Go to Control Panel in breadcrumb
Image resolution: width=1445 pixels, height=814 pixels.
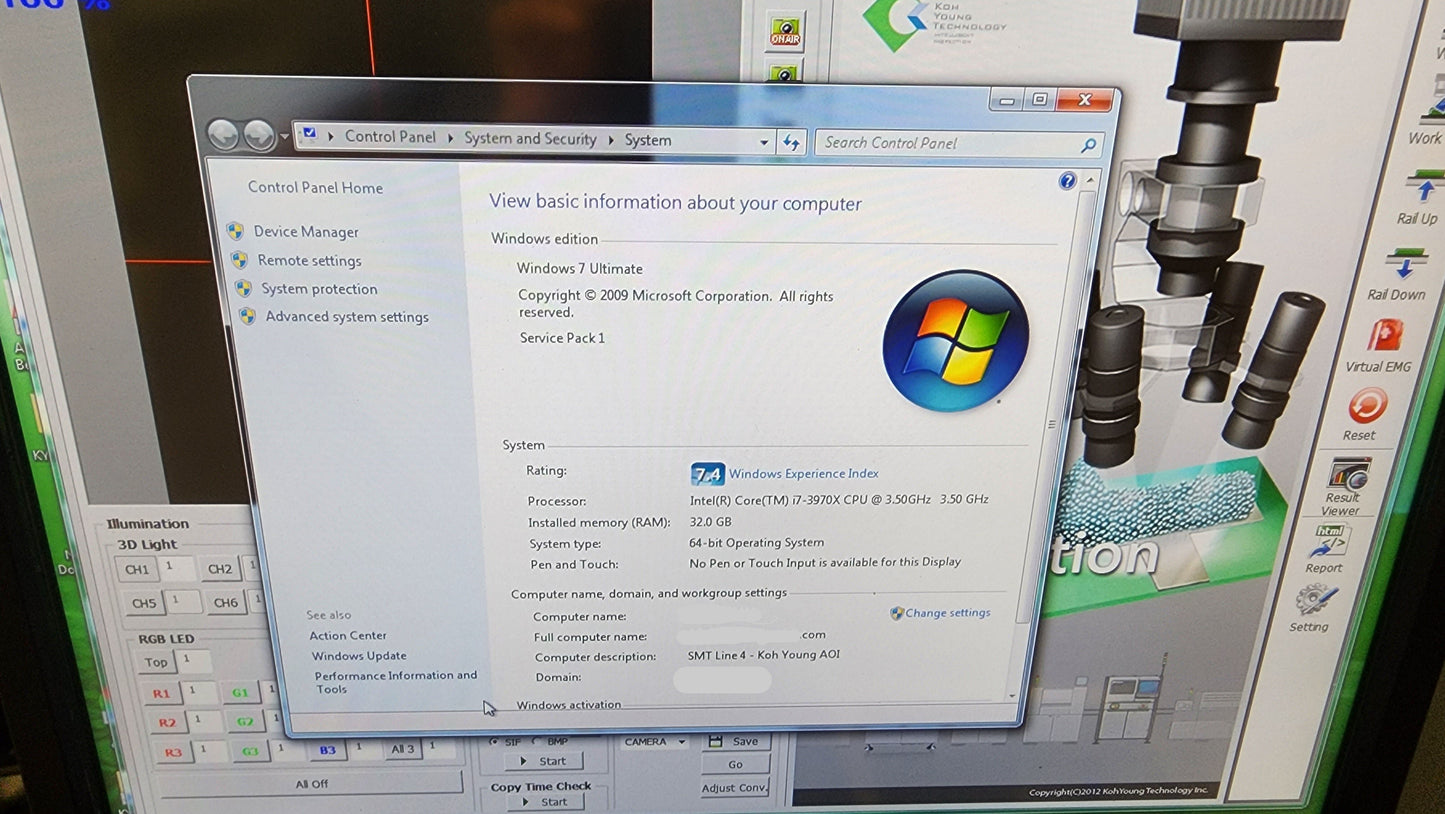click(390, 137)
